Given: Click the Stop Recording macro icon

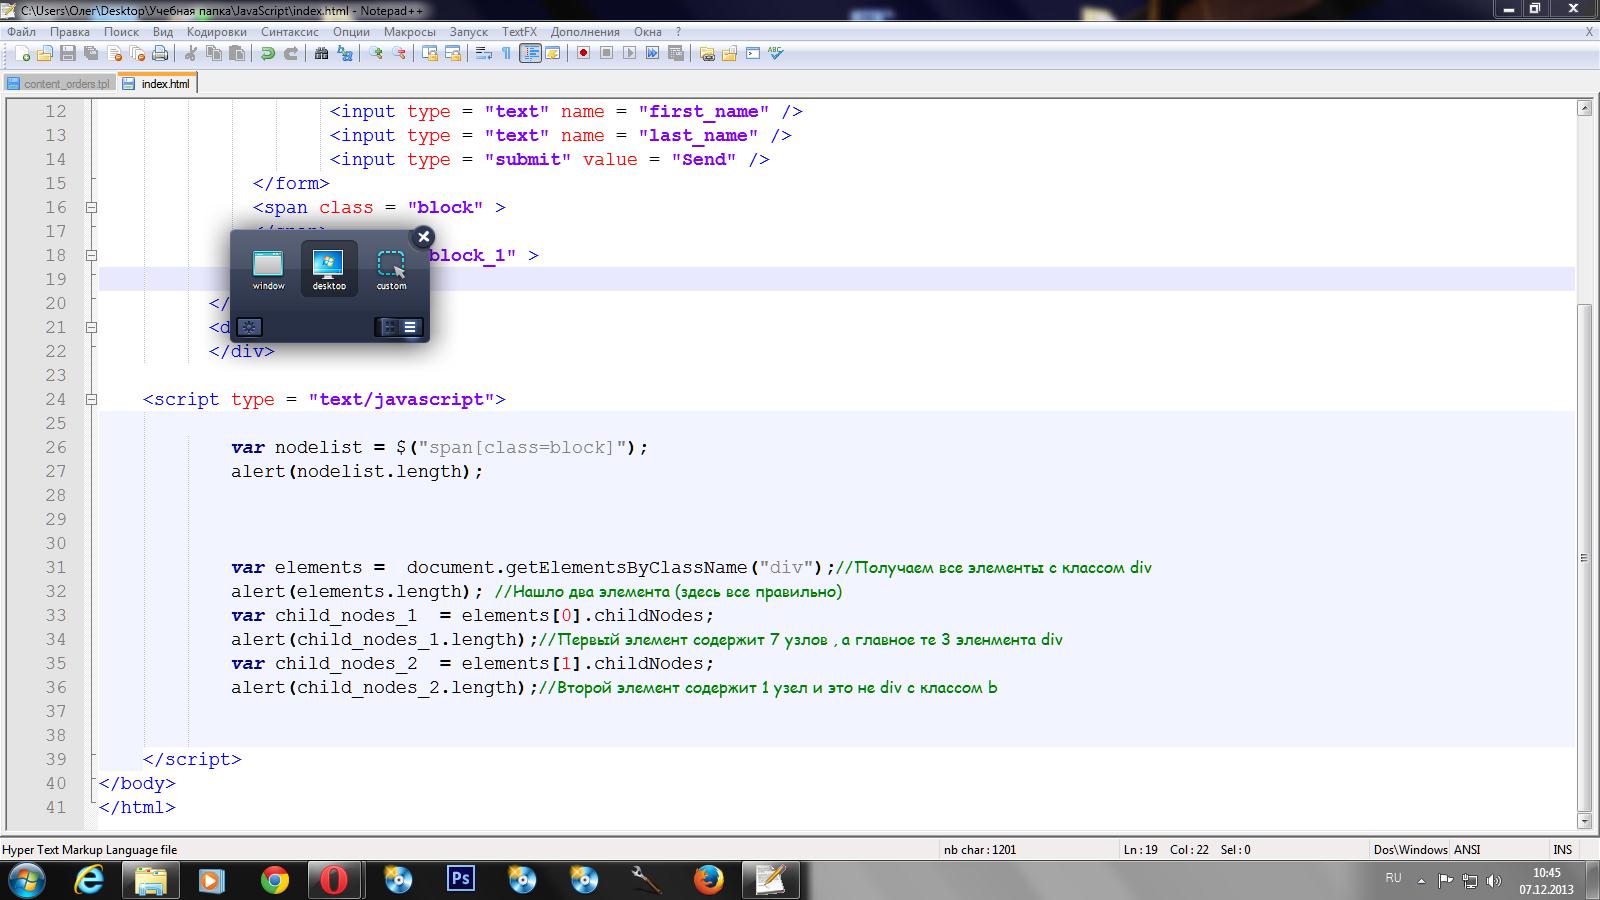Looking at the screenshot, I should tap(606, 53).
